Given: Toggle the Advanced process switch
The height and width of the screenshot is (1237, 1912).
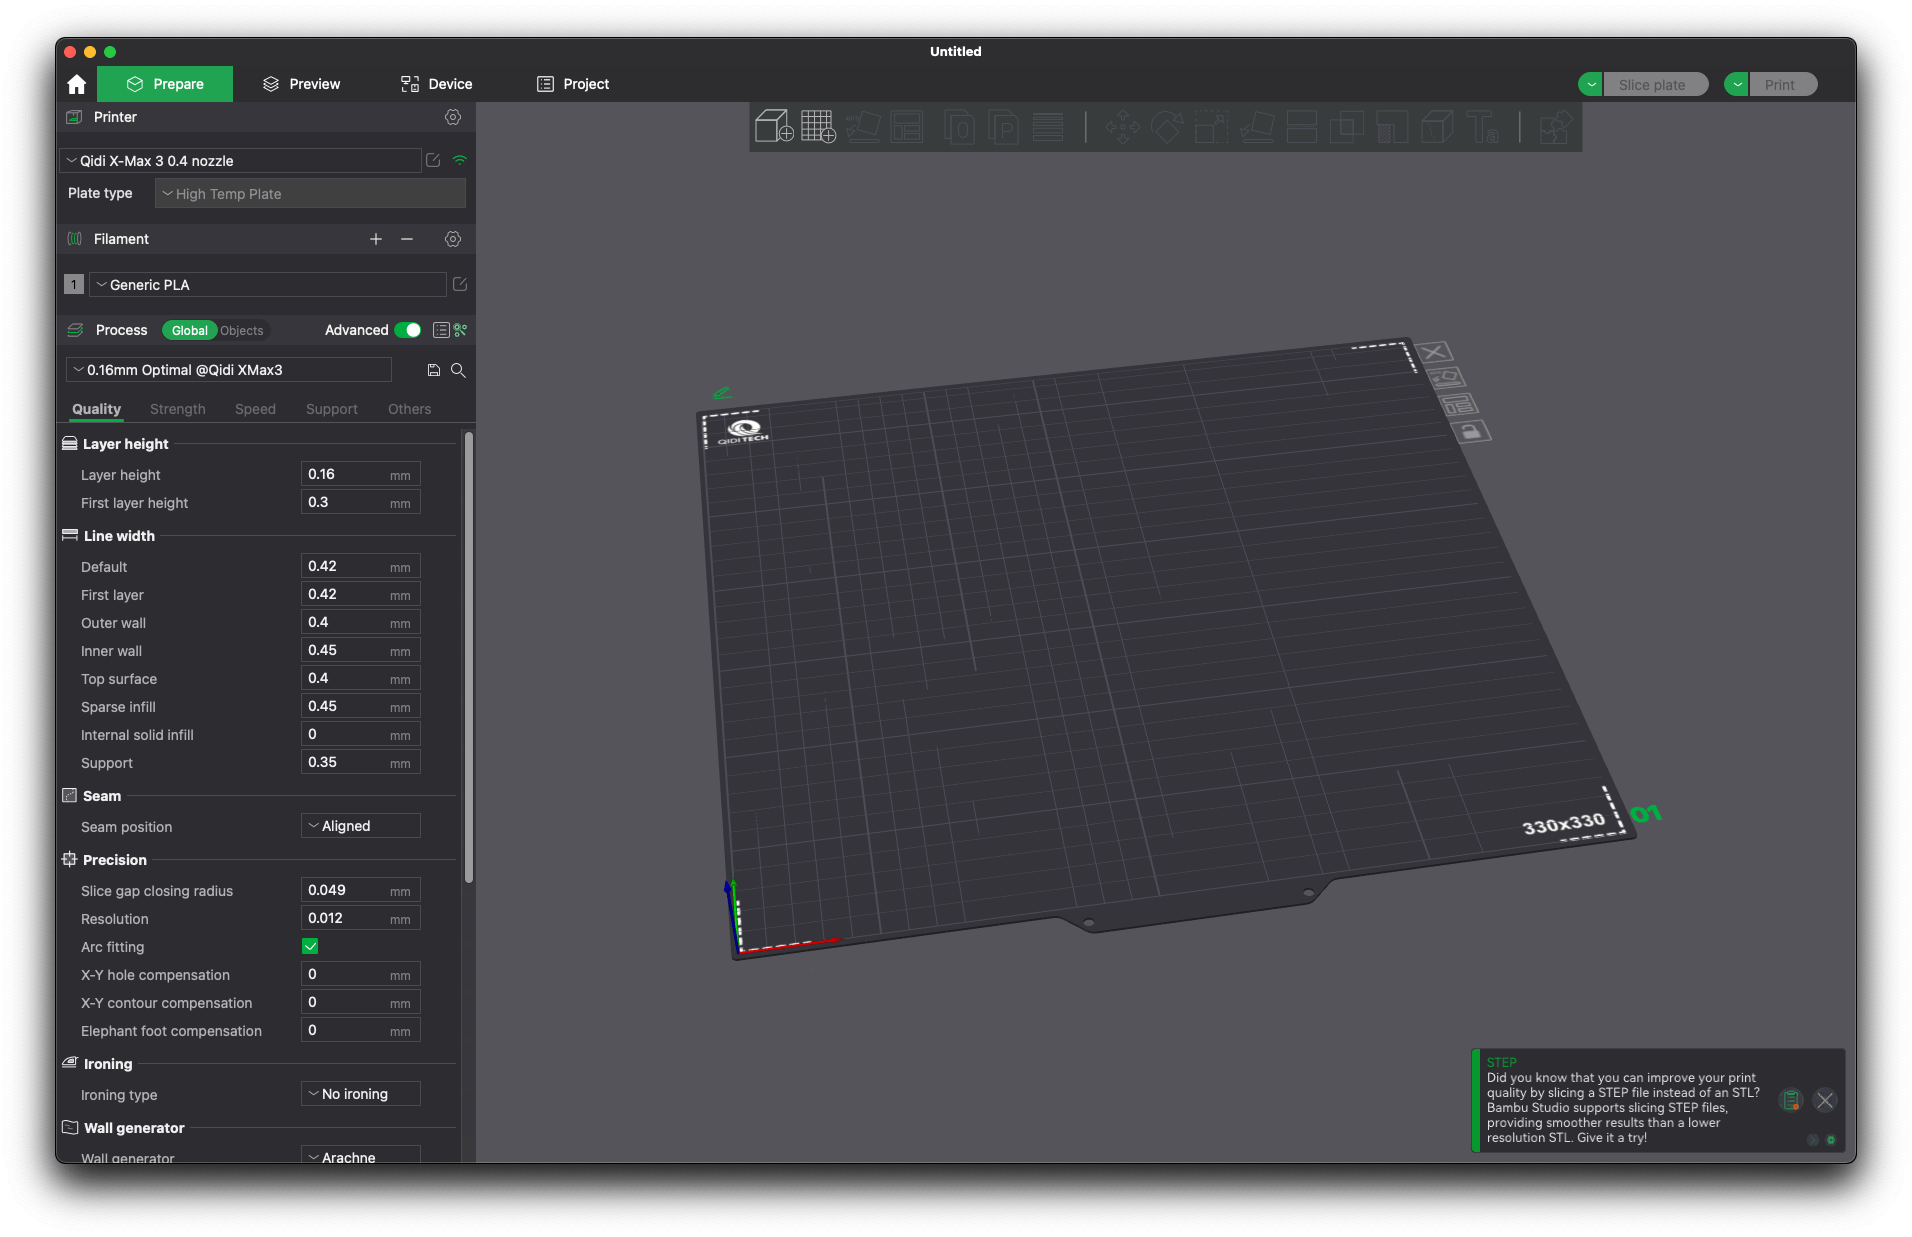Looking at the screenshot, I should [408, 330].
